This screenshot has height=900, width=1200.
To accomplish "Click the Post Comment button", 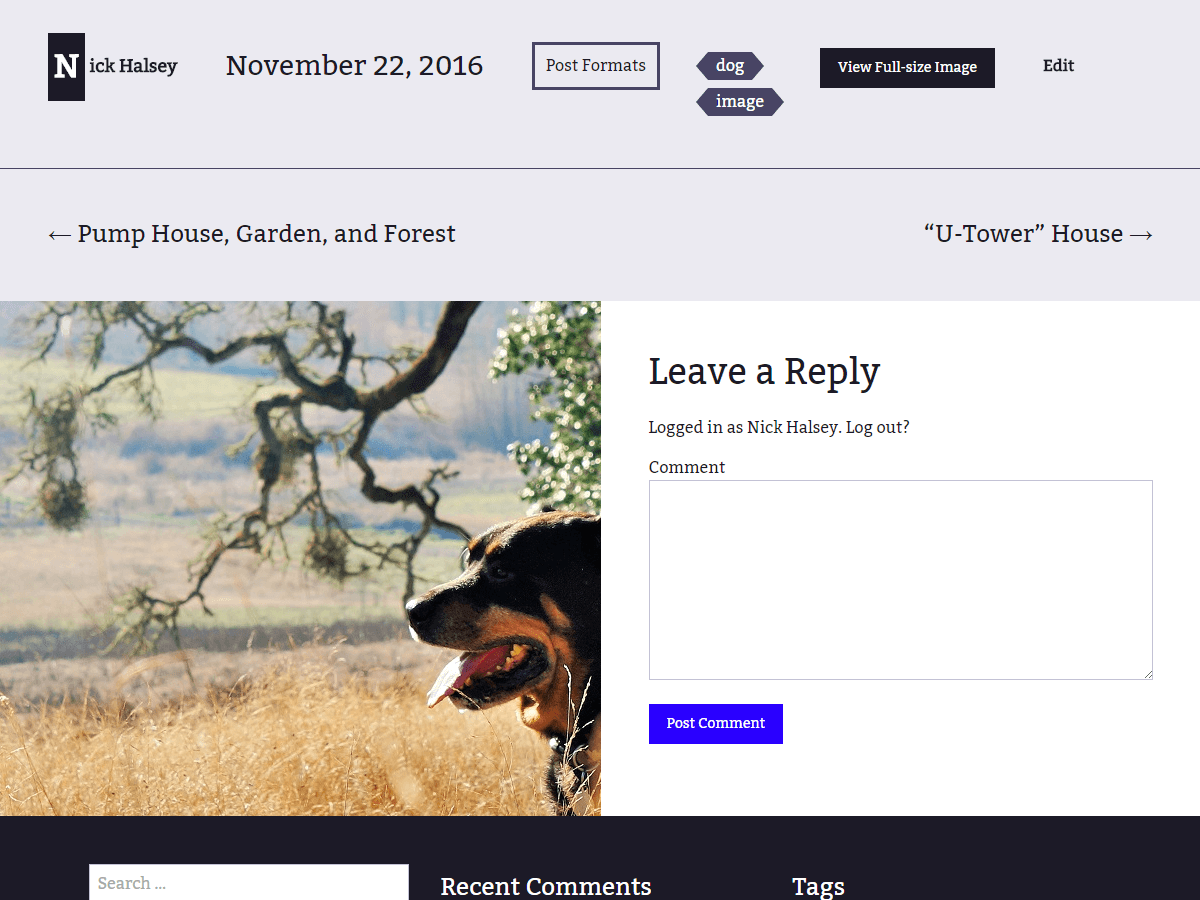I will click(716, 724).
